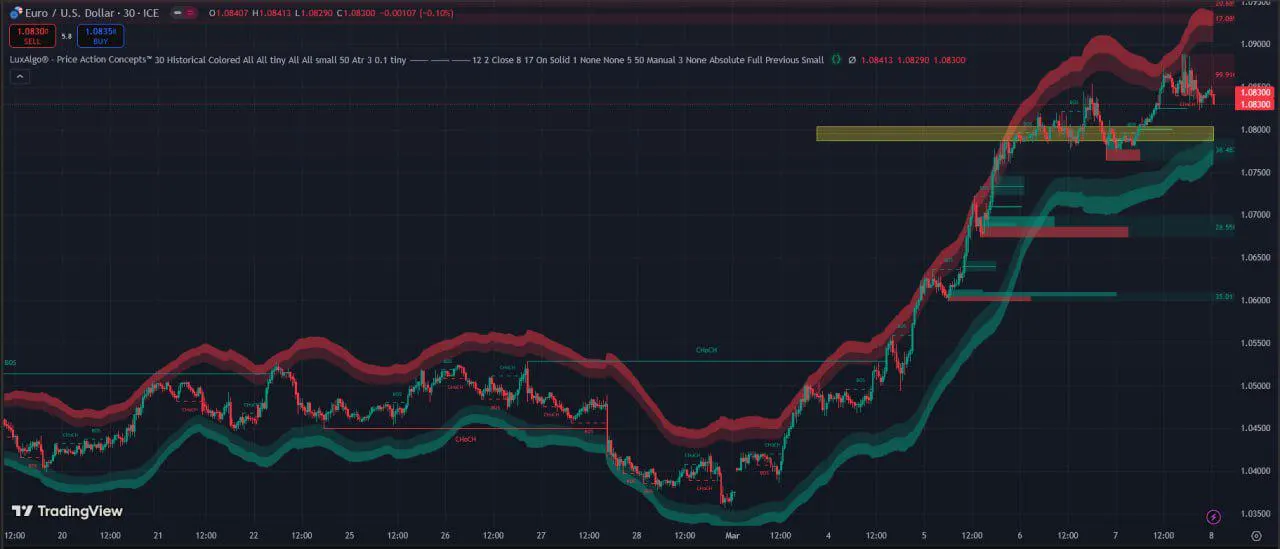Image resolution: width=1280 pixels, height=549 pixels.
Task: Click the teal CHoCH label above the long line
Action: pyautogui.click(x=707, y=351)
